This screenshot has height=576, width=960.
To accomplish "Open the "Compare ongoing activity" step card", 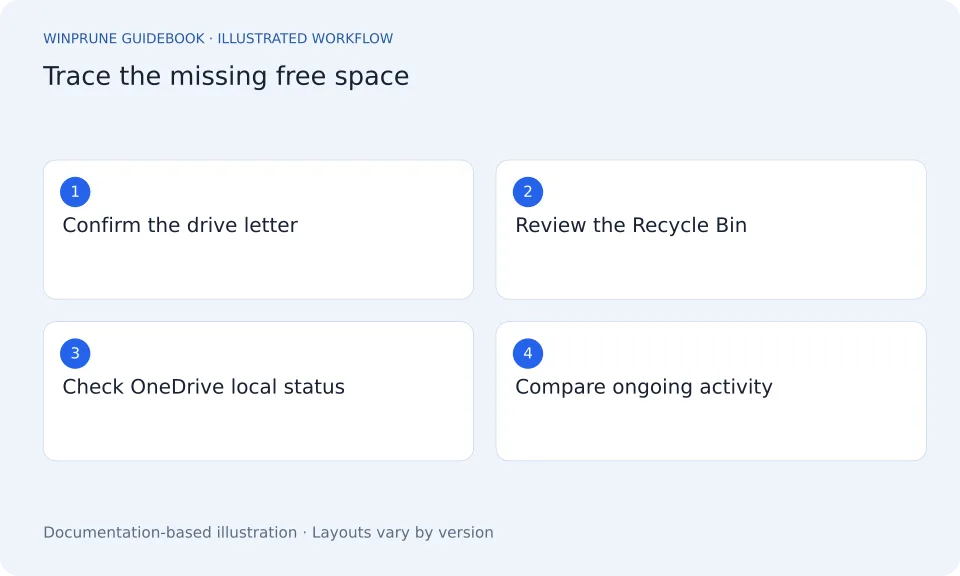I will point(711,391).
